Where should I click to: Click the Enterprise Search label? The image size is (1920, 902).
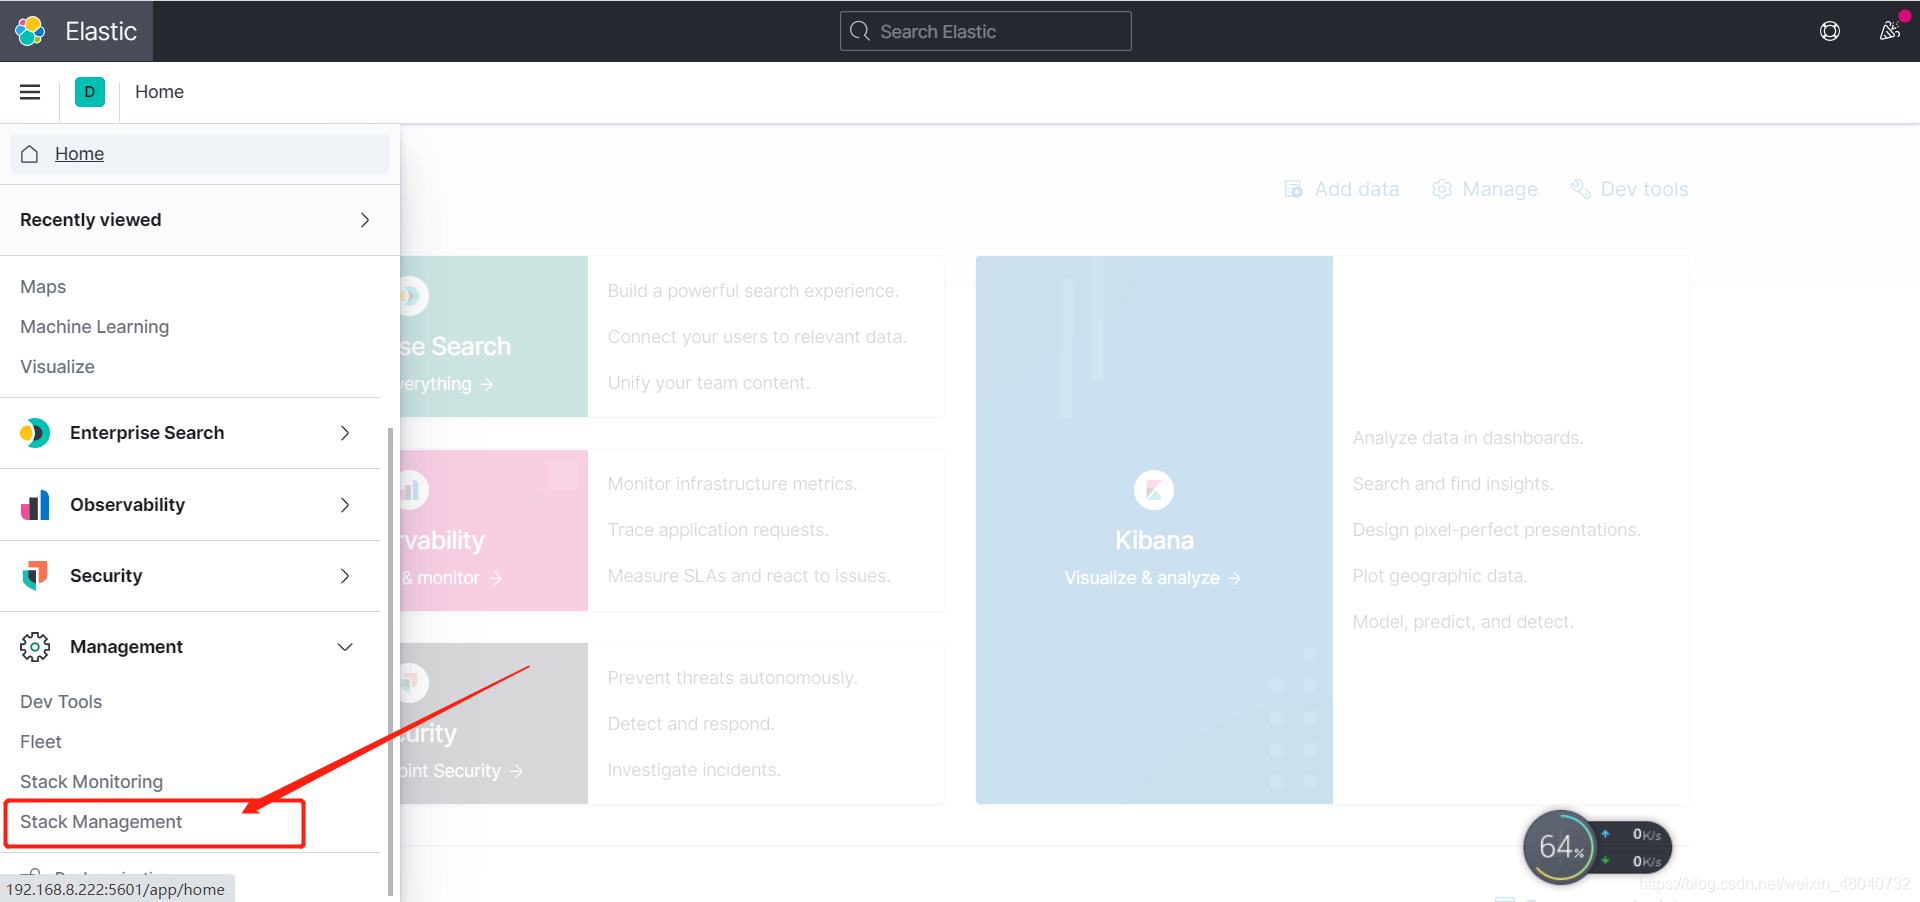[x=147, y=433]
